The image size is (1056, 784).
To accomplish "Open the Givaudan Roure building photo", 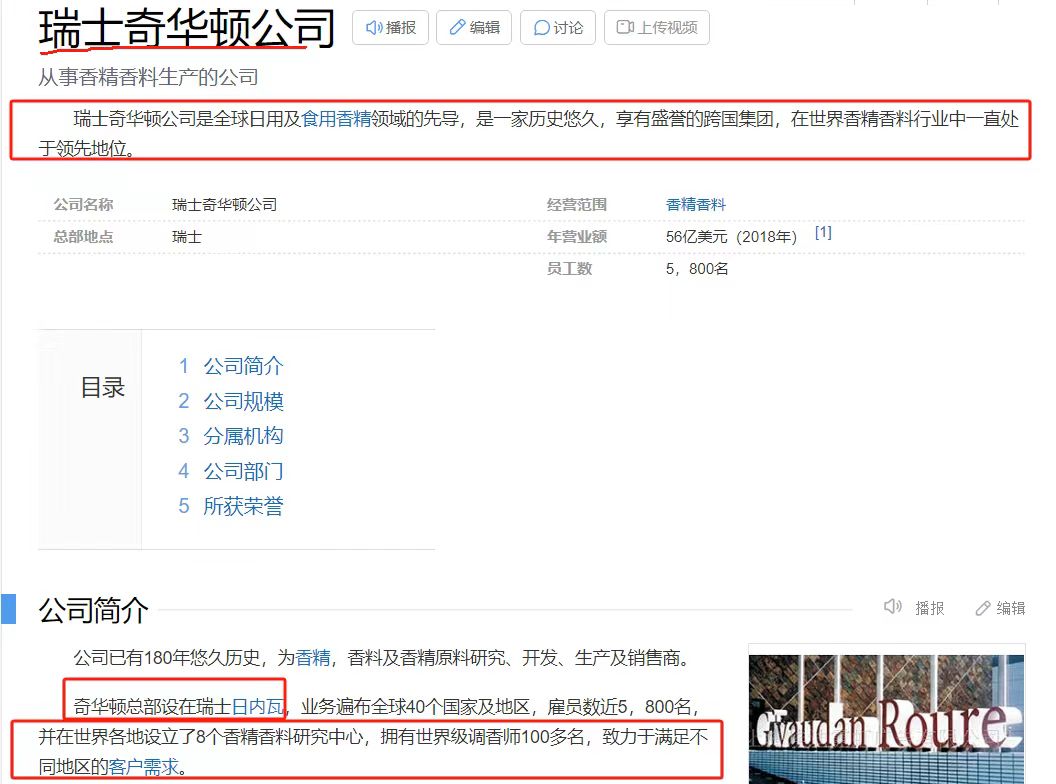I will click(x=886, y=719).
